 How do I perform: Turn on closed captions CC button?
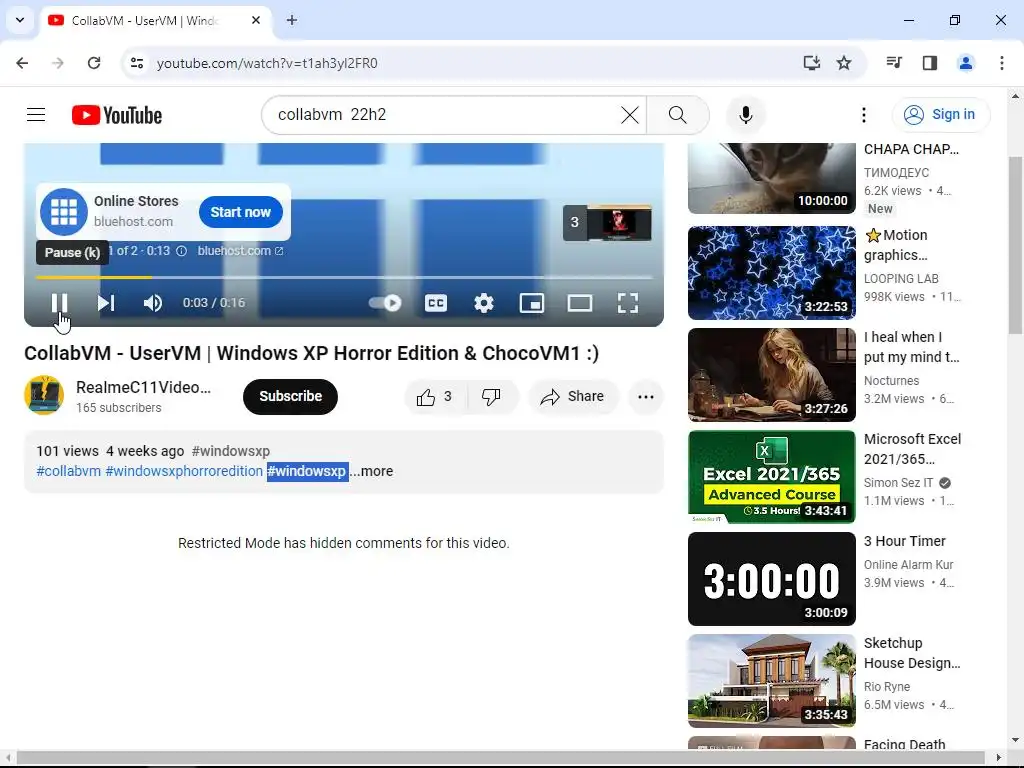click(436, 303)
